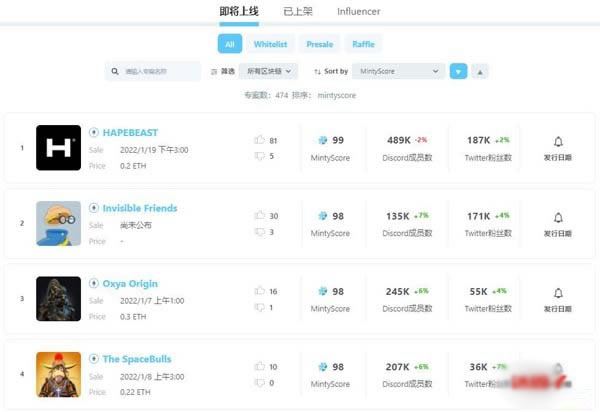Click the Ethereum icon beside Oxya Origin
The width and height of the screenshot is (600, 412).
point(94,284)
